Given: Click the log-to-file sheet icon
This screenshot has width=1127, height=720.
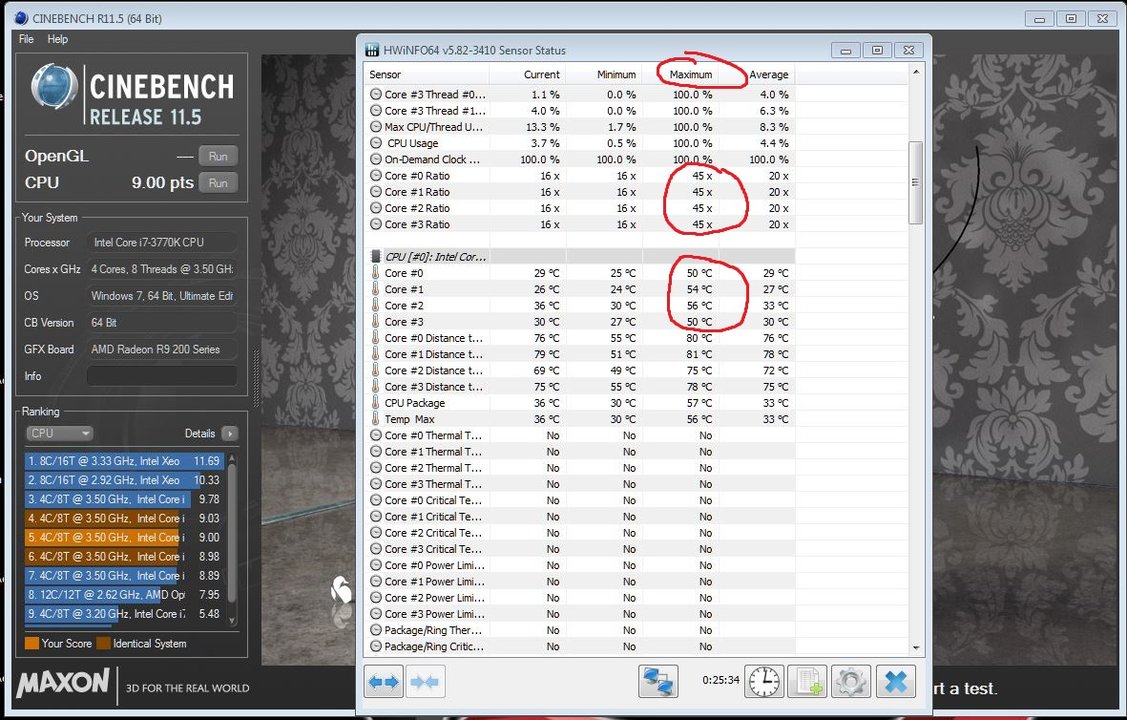Looking at the screenshot, I should coord(807,681).
